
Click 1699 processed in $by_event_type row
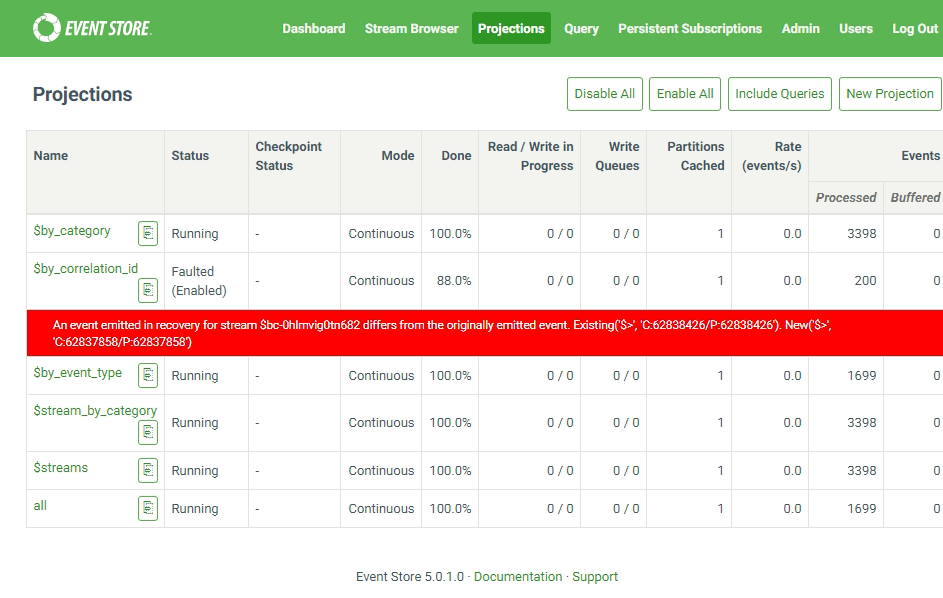[862, 375]
